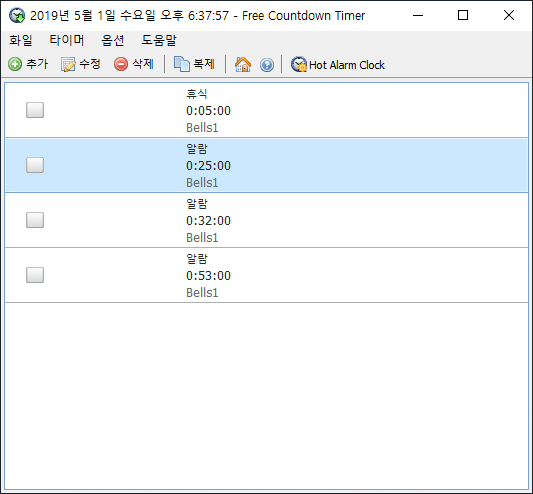This screenshot has width=533, height=494.
Task: Open the home page house icon
Action: tap(243, 64)
